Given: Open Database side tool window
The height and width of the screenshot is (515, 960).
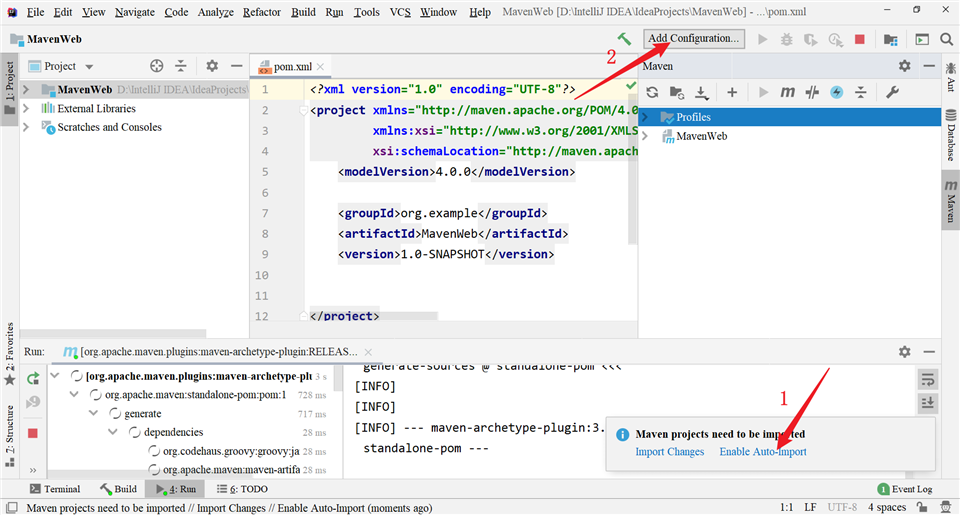Looking at the screenshot, I should pyautogui.click(x=950, y=136).
